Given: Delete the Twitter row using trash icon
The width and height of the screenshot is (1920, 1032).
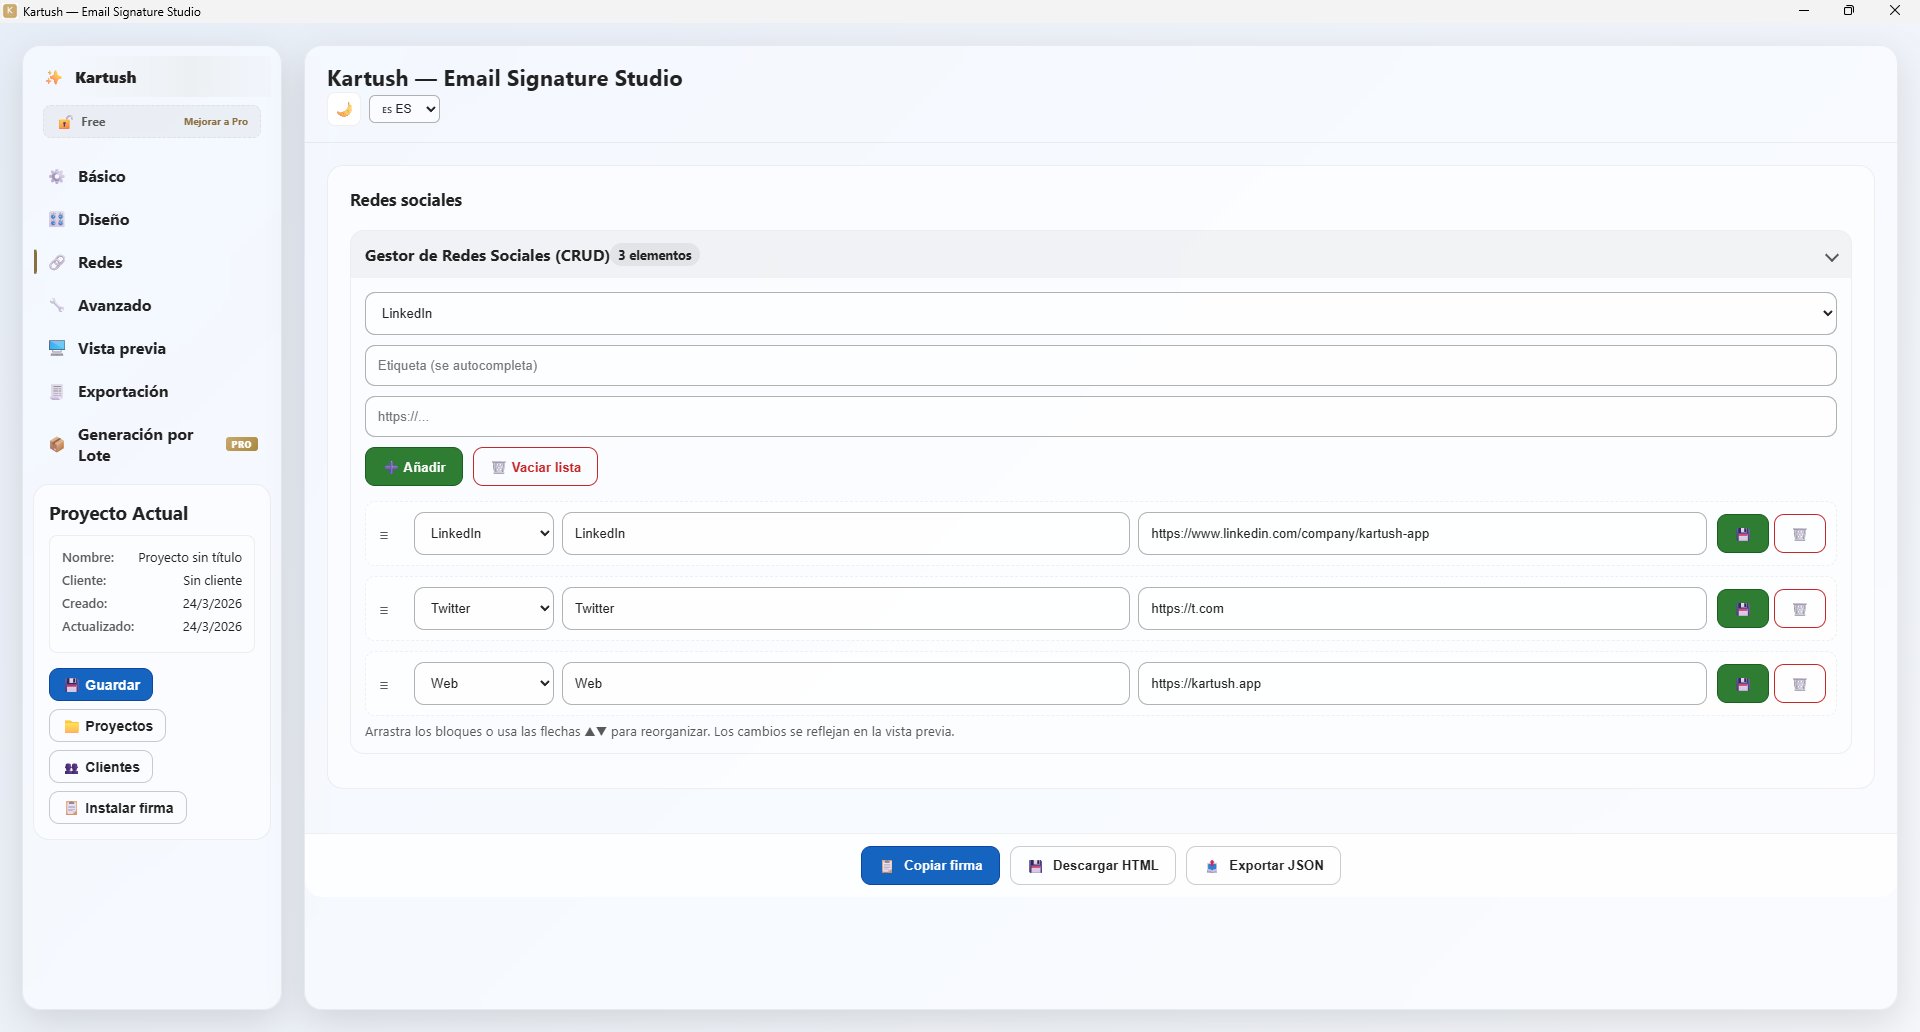Looking at the screenshot, I should click(1799, 609).
